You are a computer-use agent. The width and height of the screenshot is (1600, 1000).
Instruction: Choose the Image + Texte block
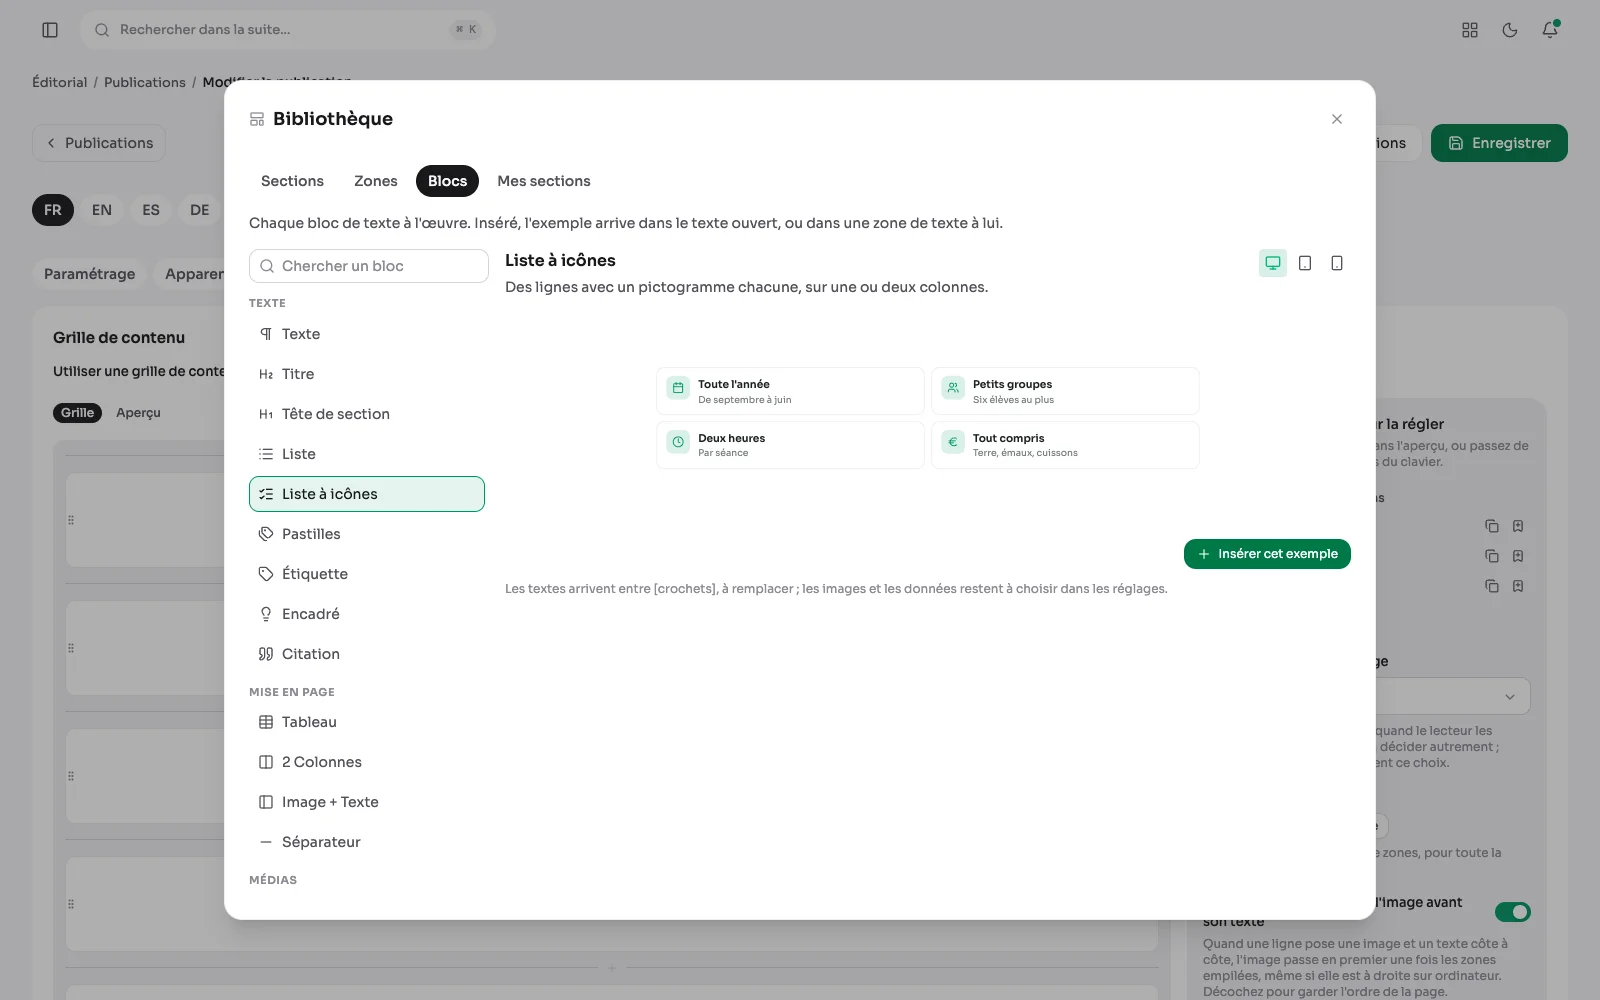click(x=367, y=802)
